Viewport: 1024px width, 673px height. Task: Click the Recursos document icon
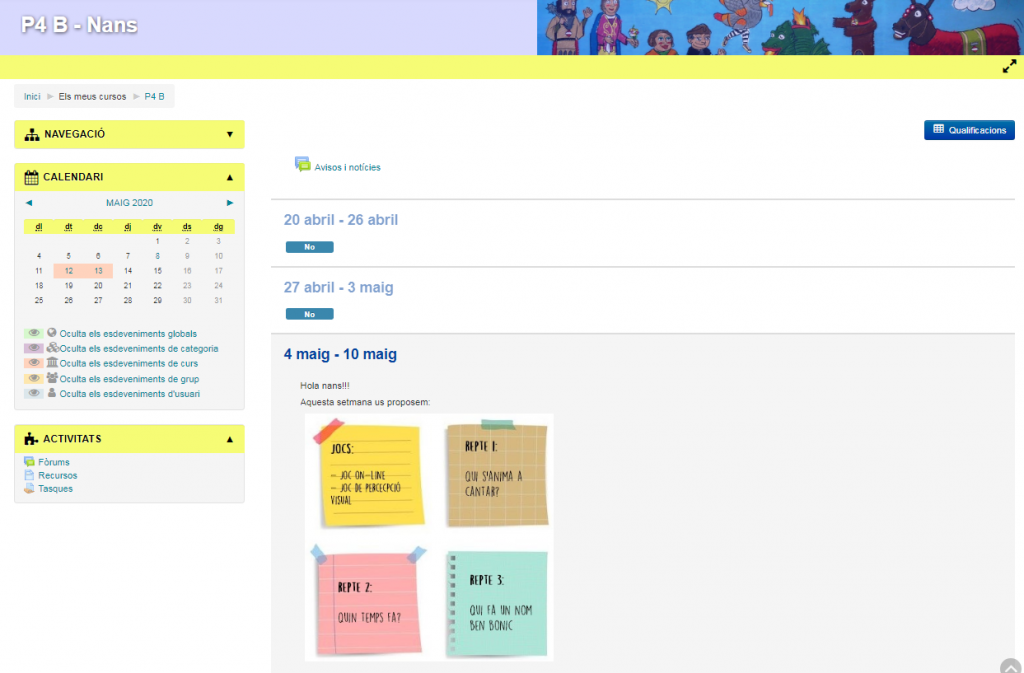tap(29, 475)
